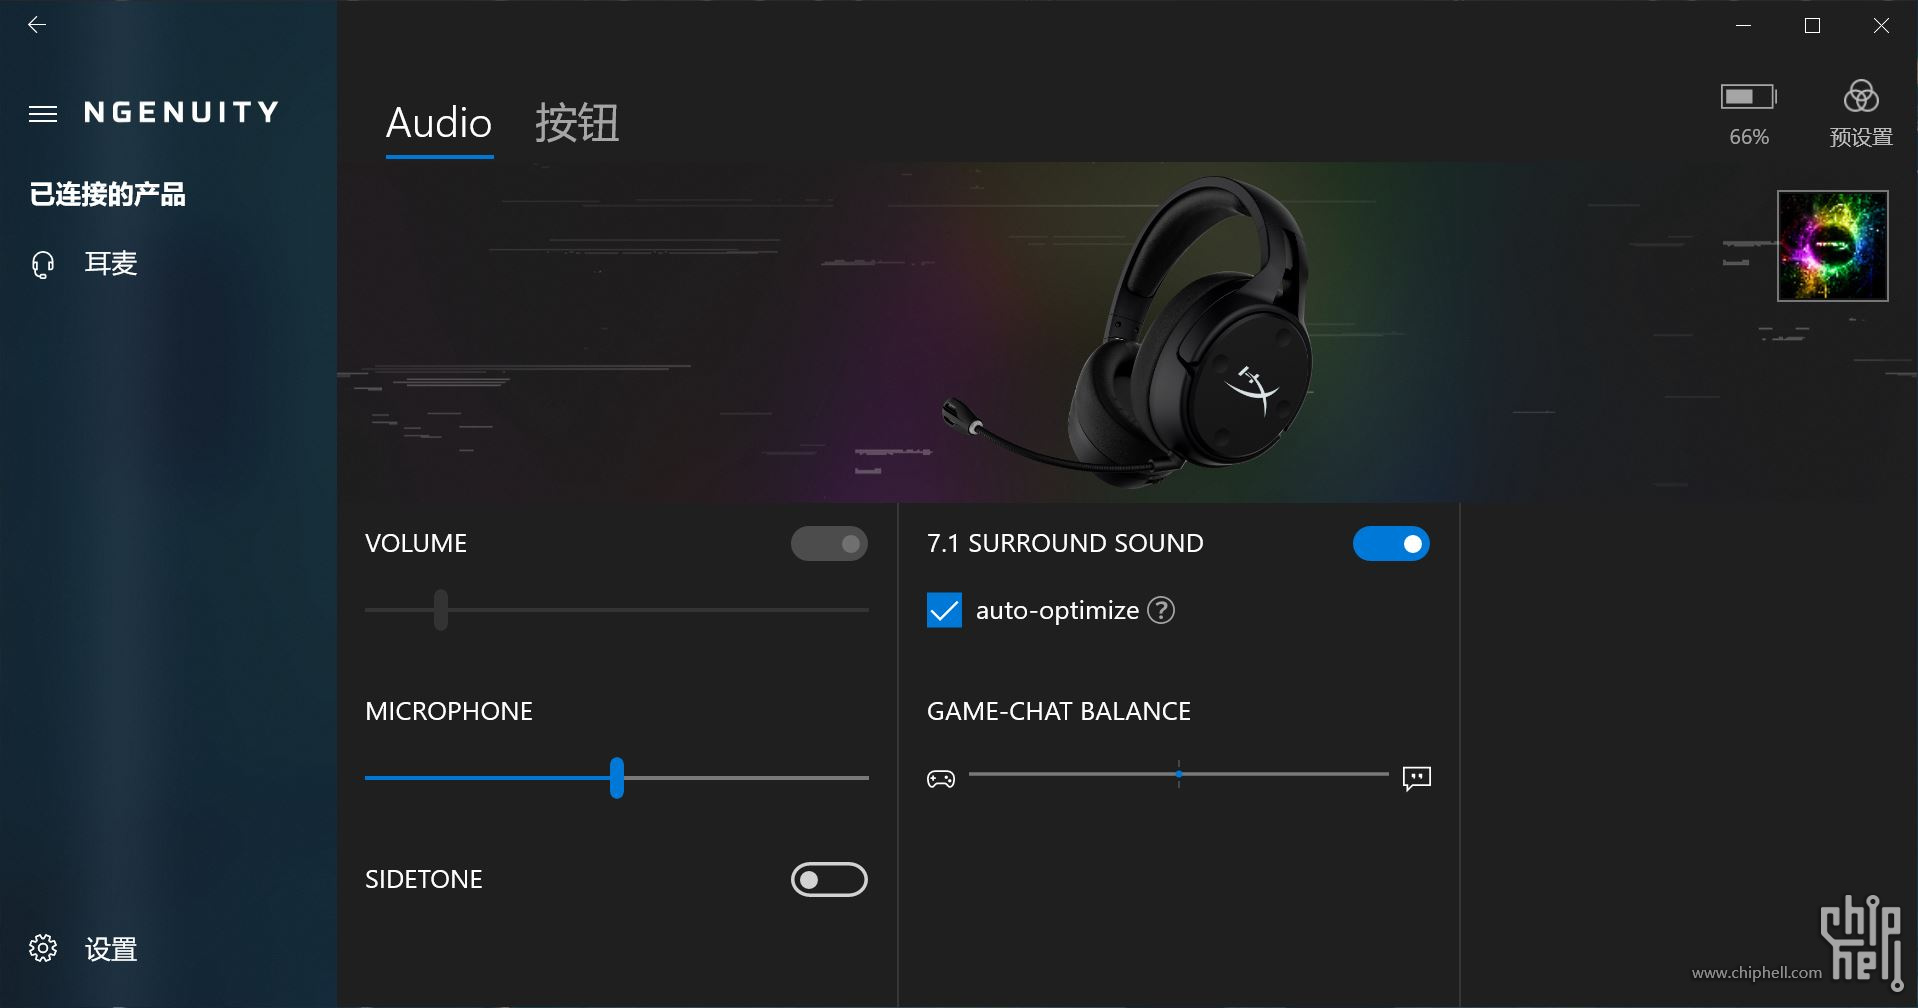Turn off 7.1 SURROUND SOUND toggle
This screenshot has width=1918, height=1008.
click(1391, 544)
